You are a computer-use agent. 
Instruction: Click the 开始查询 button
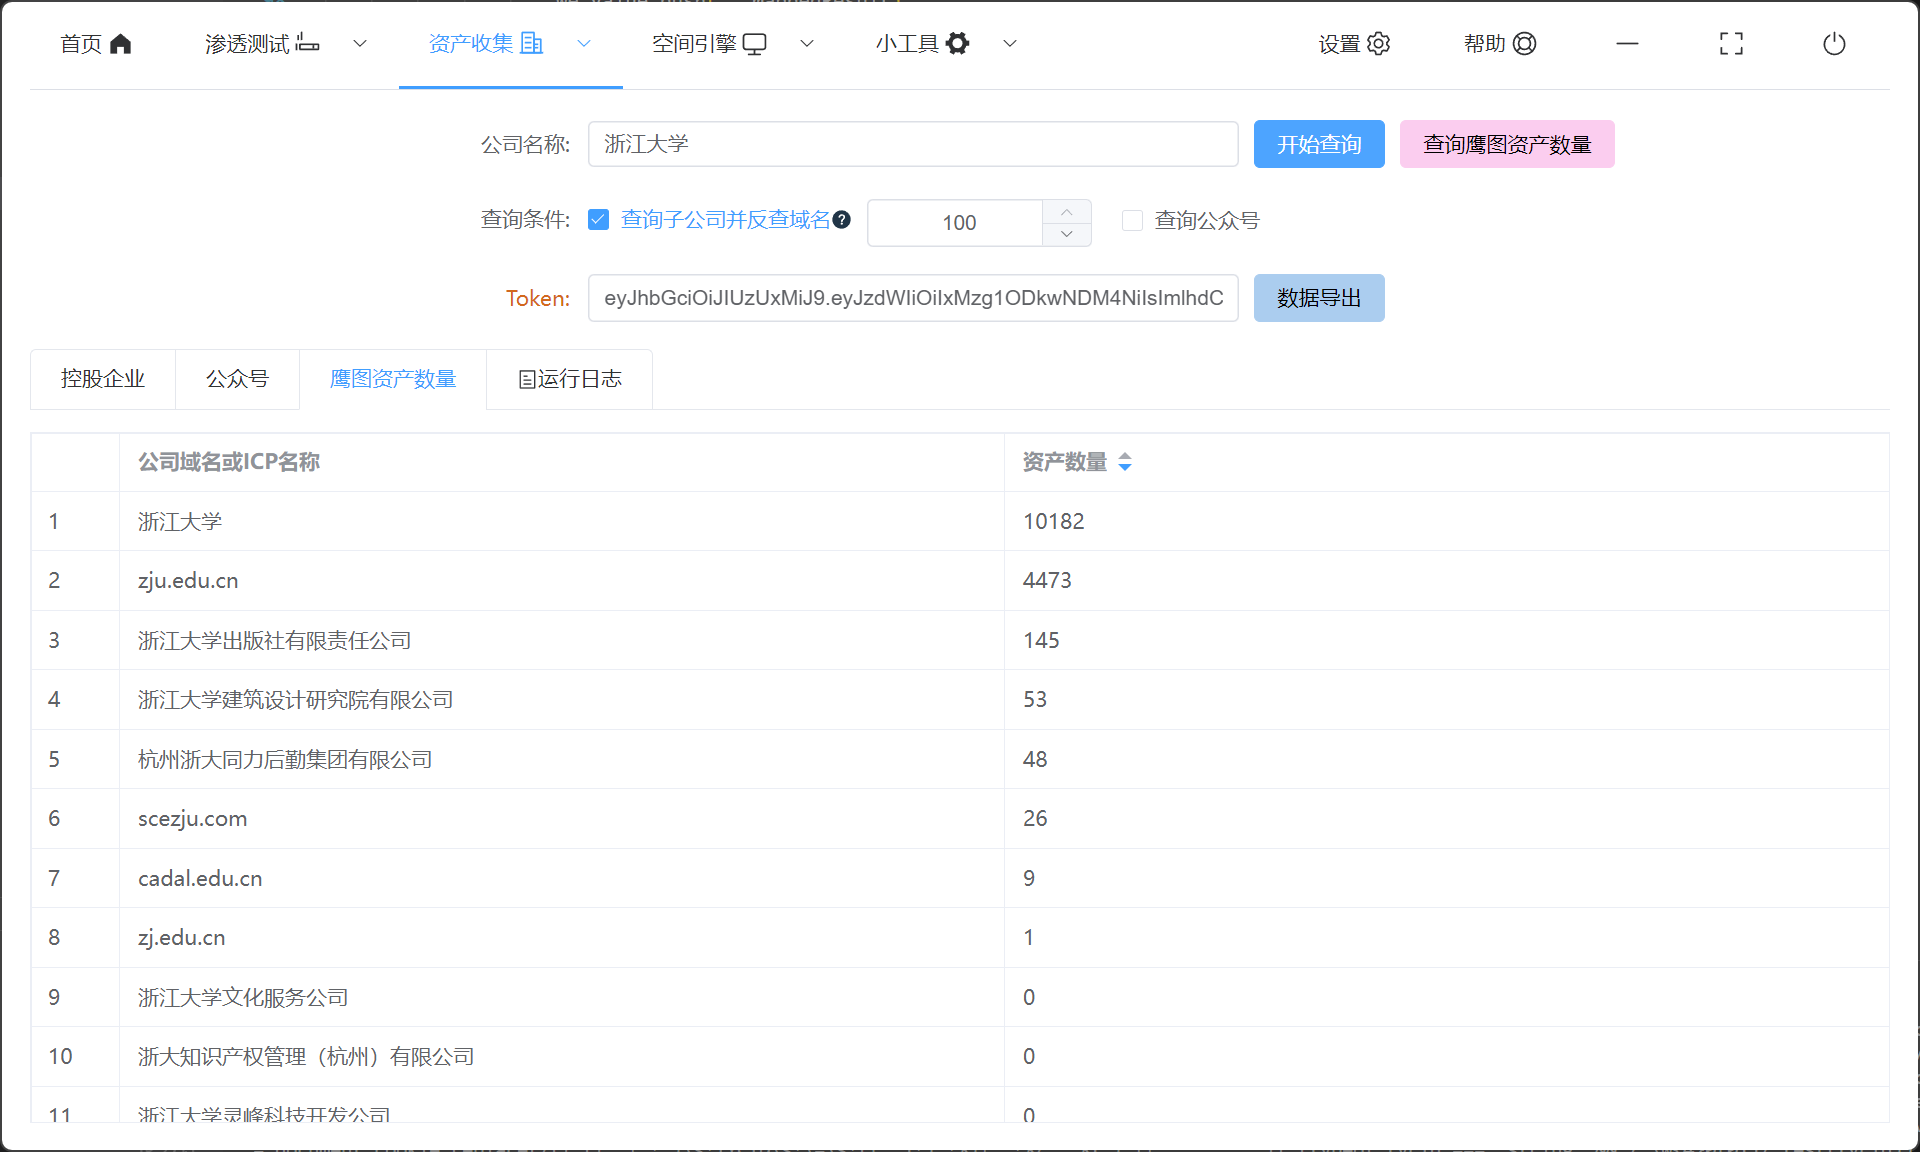[x=1319, y=144]
